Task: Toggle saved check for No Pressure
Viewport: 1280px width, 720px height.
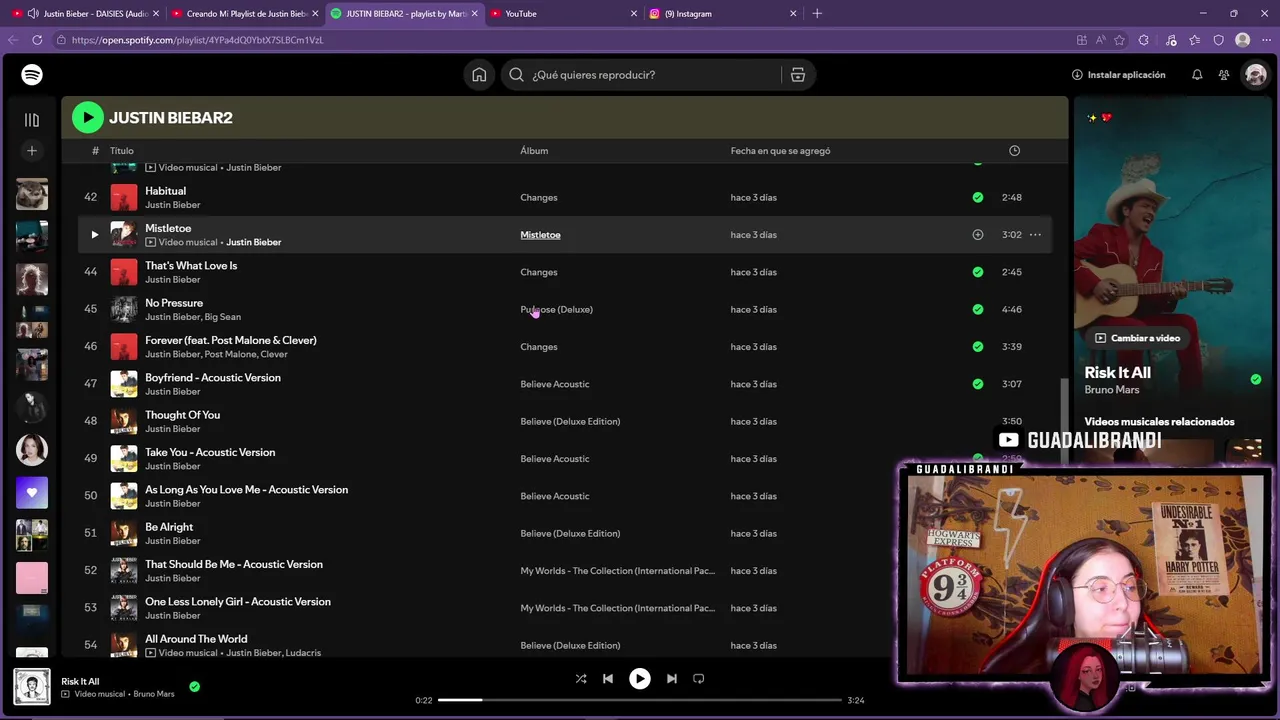Action: (978, 310)
